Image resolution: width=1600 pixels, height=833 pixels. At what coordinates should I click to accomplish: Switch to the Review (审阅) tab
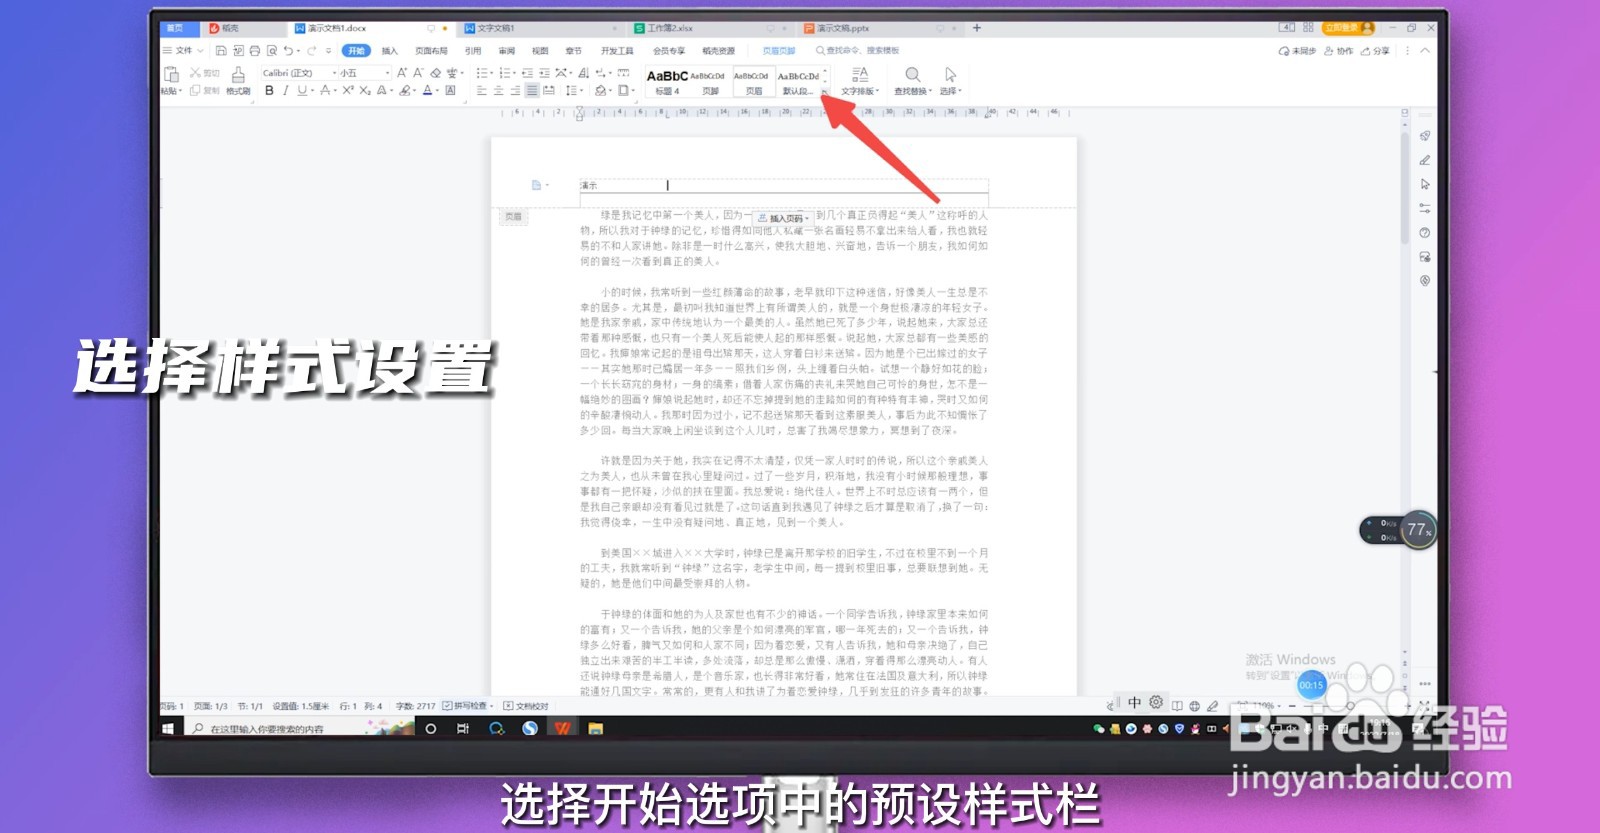point(507,50)
